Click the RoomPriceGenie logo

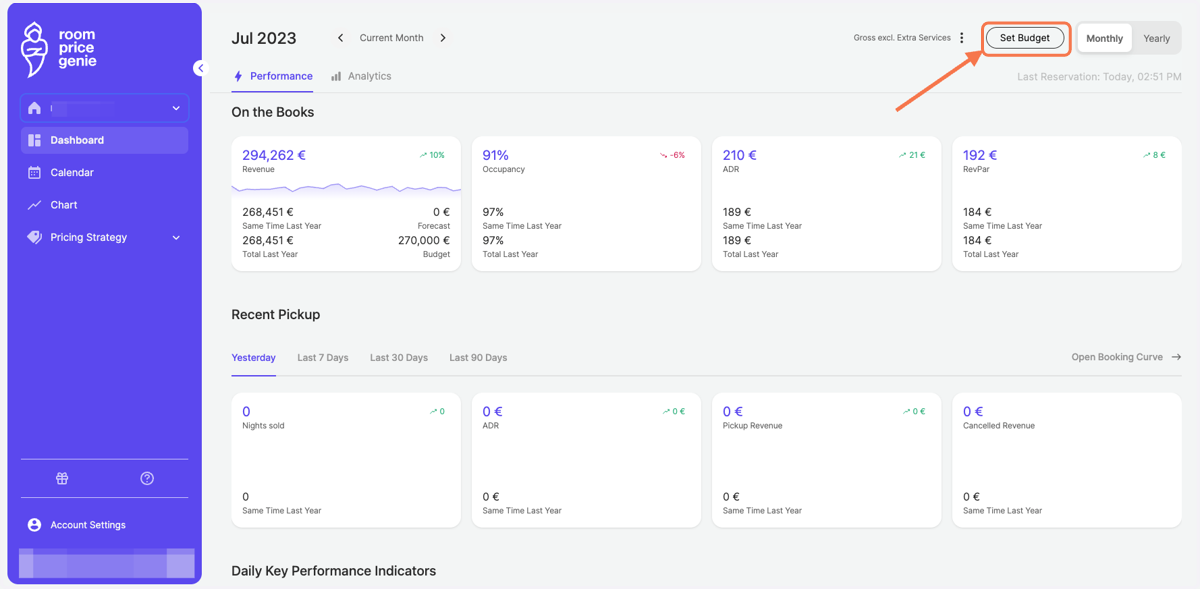point(58,49)
